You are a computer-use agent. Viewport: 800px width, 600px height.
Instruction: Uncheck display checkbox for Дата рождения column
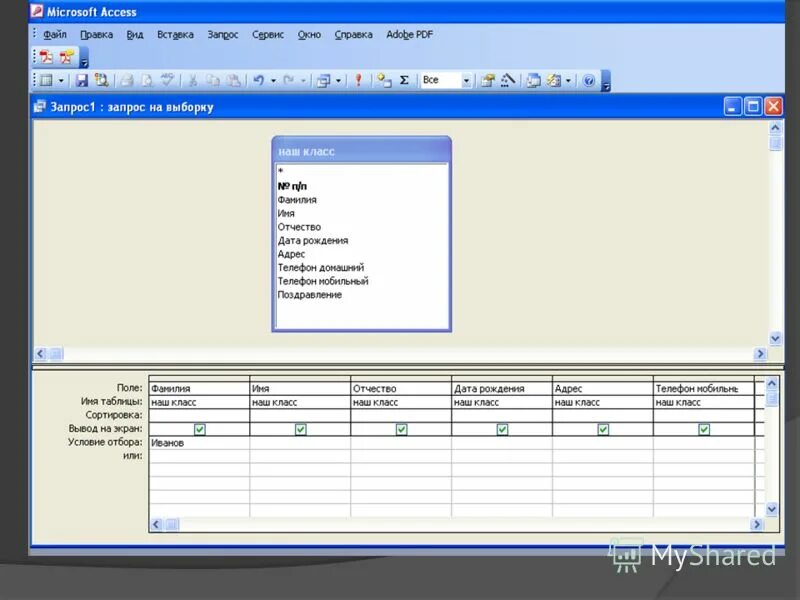click(x=503, y=430)
